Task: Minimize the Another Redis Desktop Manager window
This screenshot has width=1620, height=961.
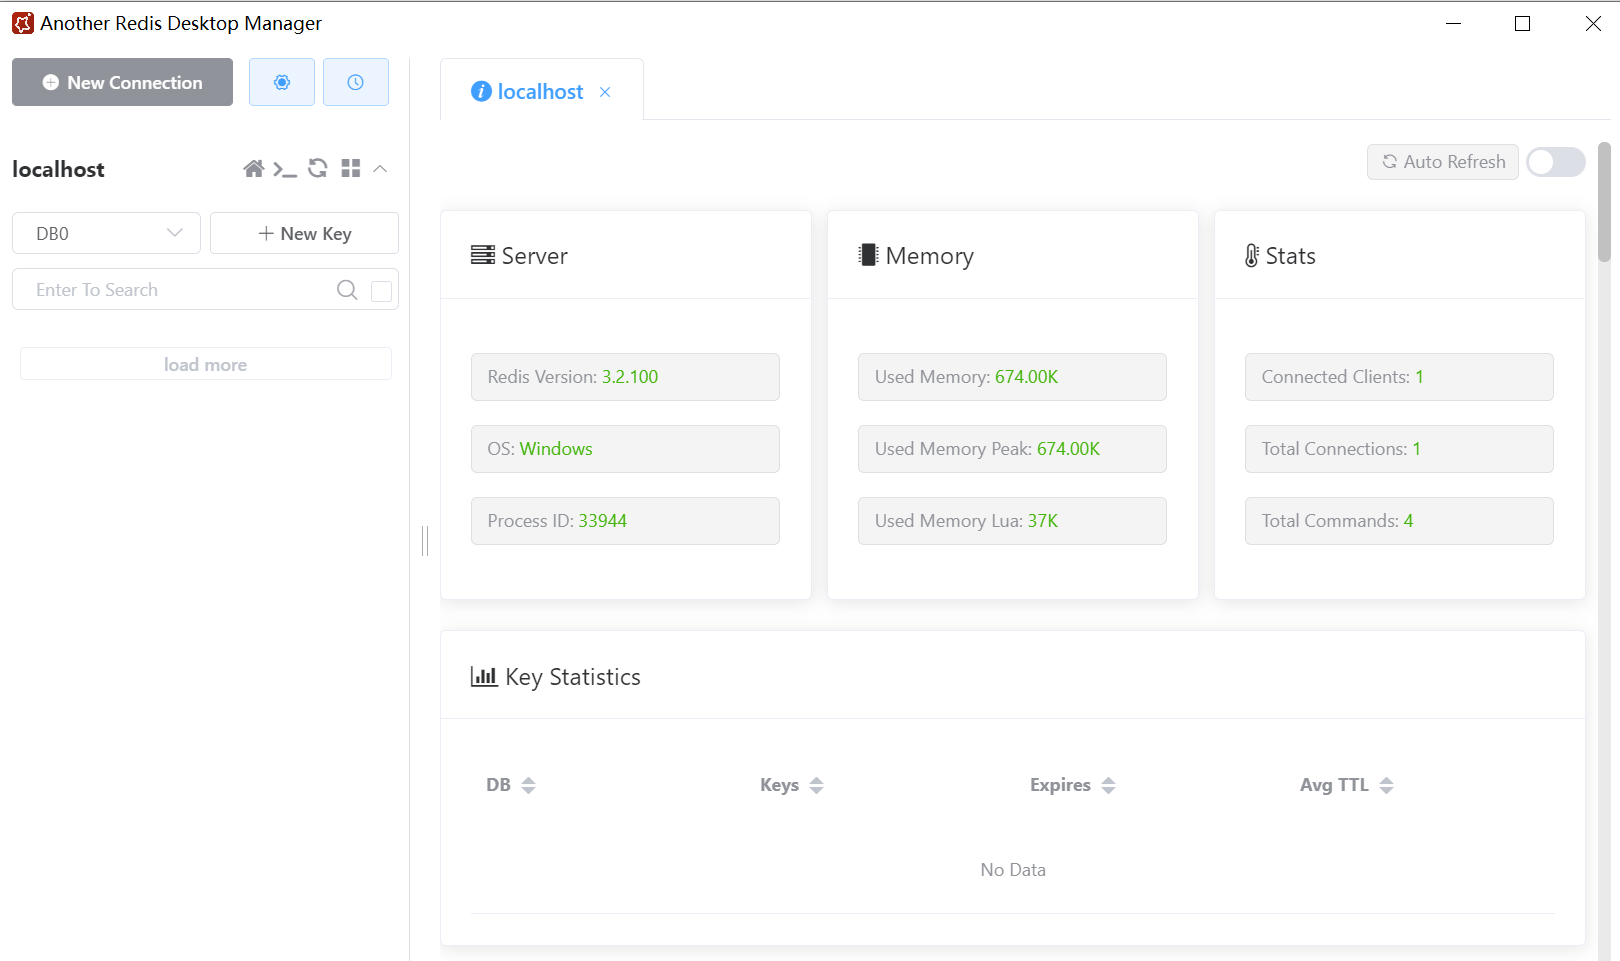Action: click(1454, 23)
